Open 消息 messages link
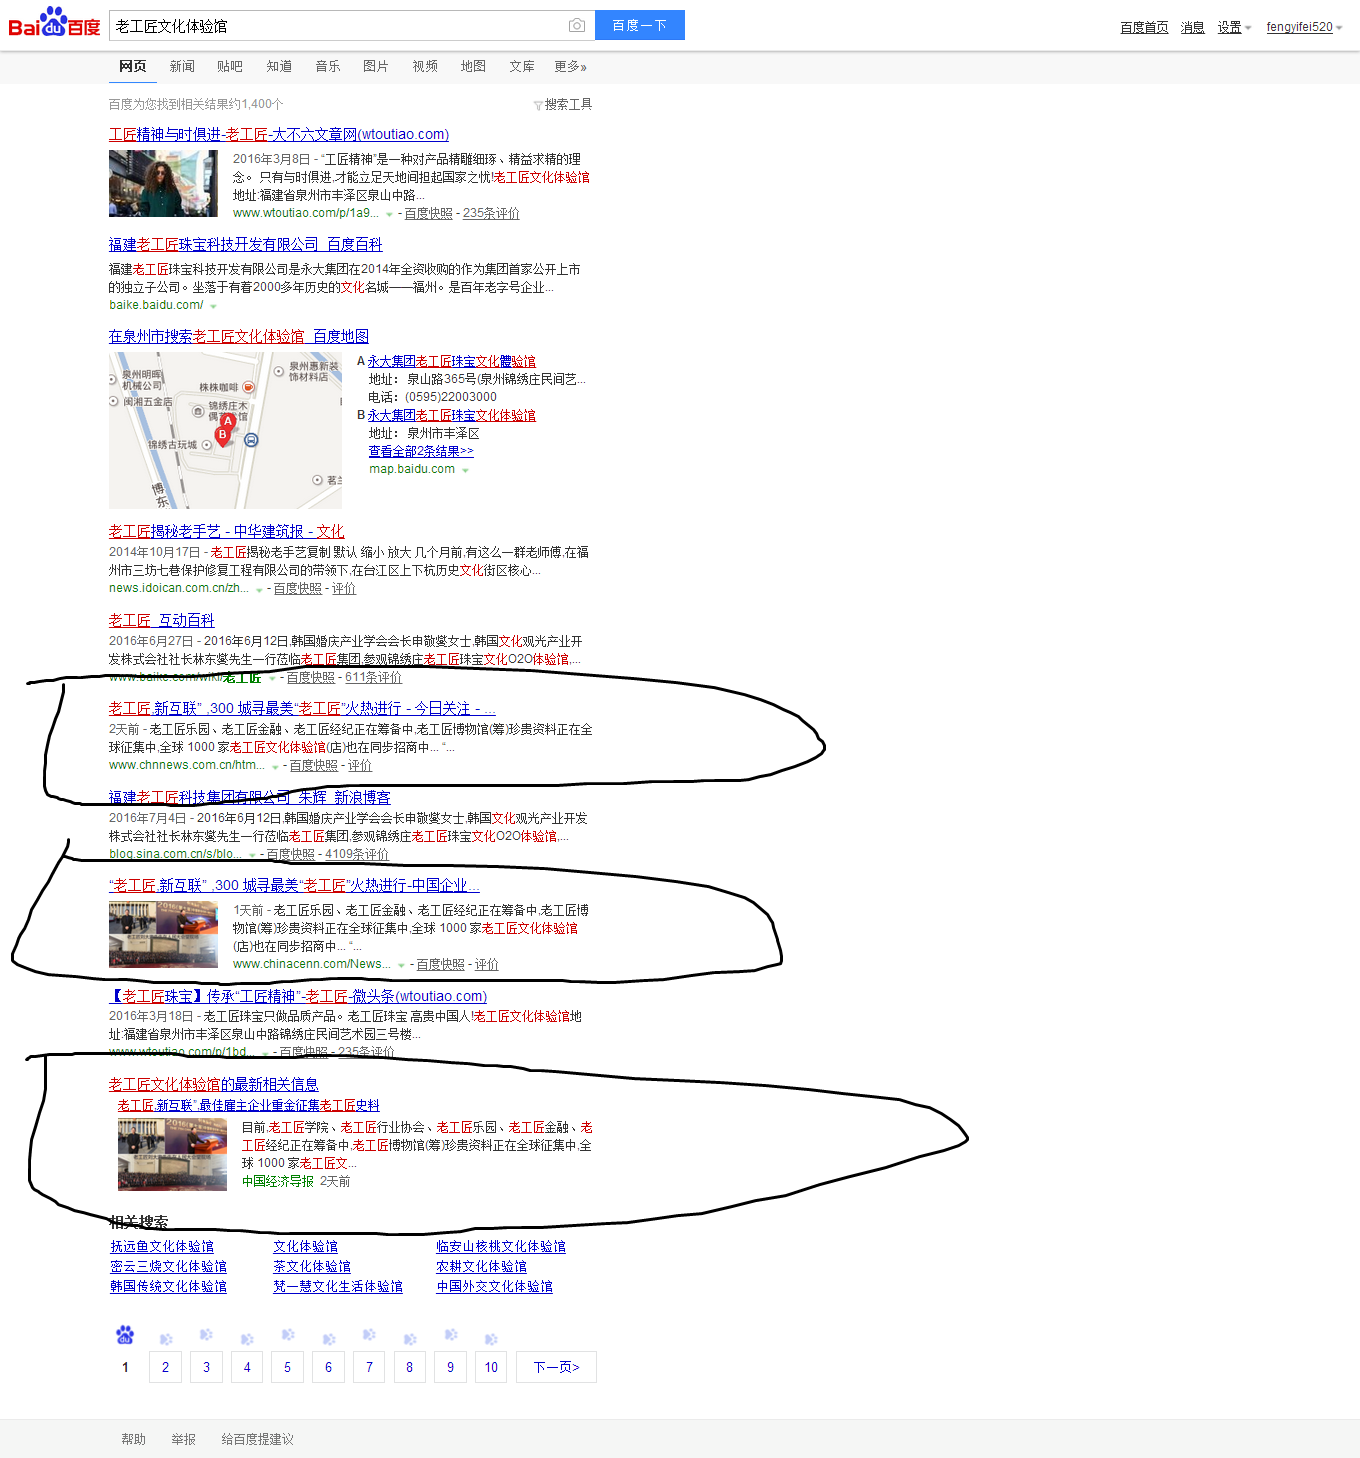Image resolution: width=1360 pixels, height=1458 pixels. (x=1192, y=27)
